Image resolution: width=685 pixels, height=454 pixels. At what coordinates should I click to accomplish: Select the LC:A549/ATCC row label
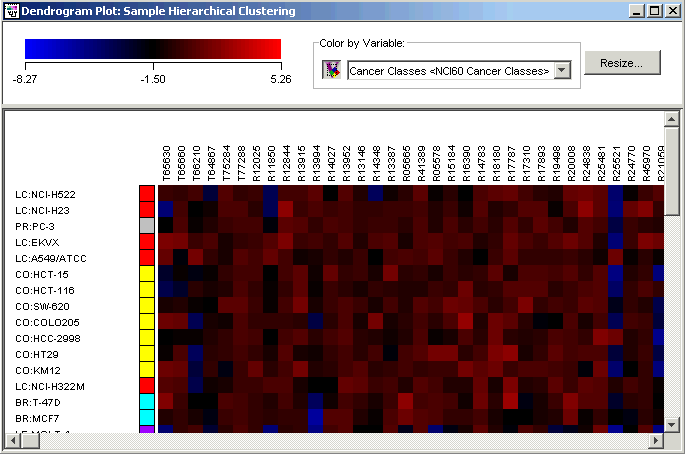tap(51, 259)
